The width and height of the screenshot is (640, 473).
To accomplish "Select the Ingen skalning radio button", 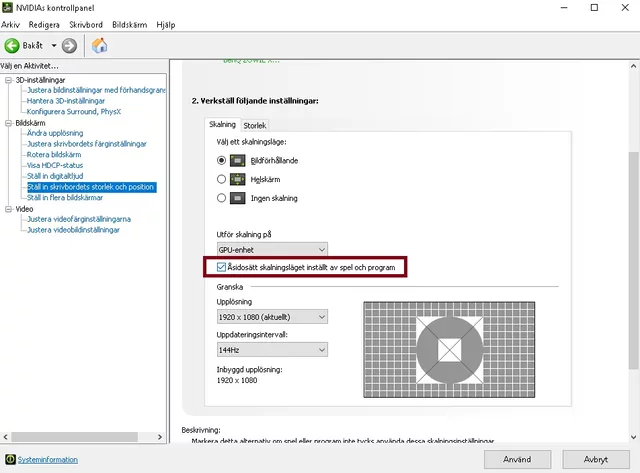I will [x=222, y=198].
